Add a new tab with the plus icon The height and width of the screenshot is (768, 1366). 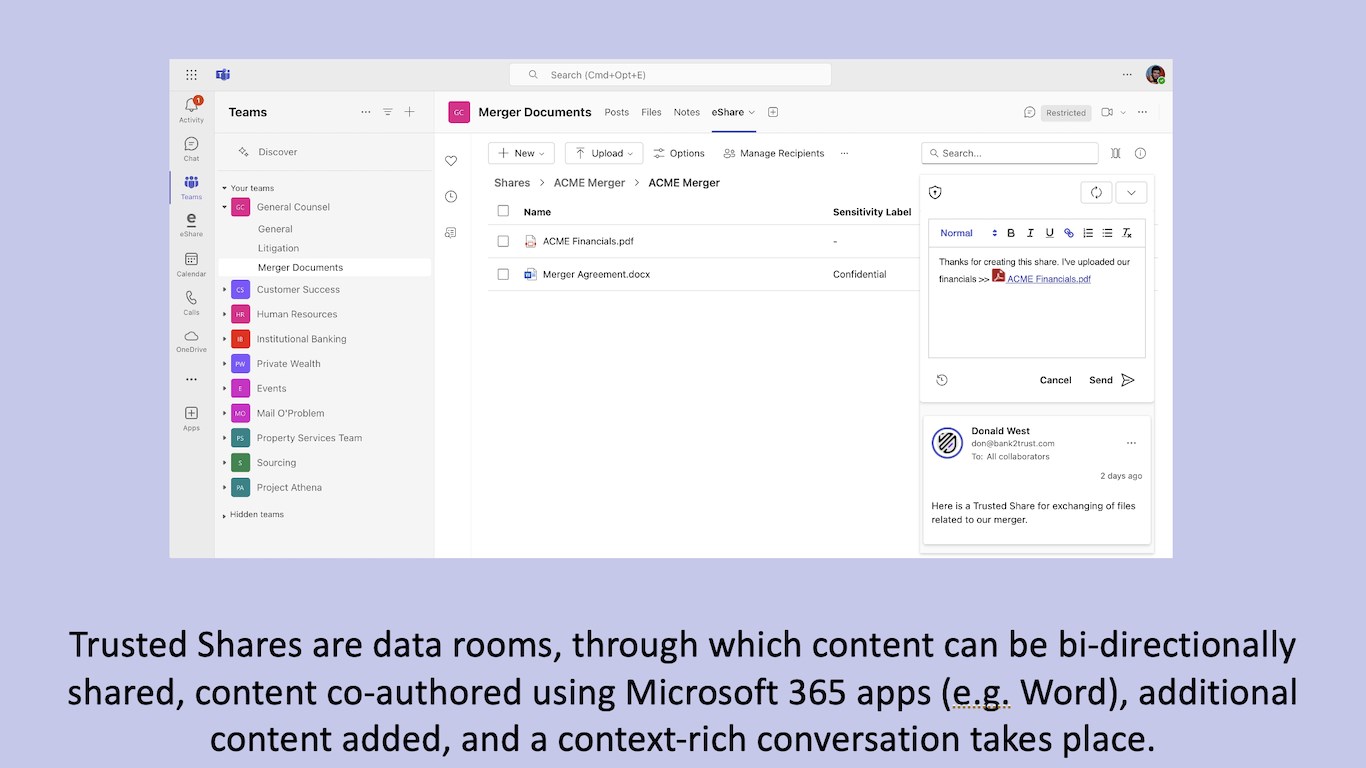coord(773,112)
